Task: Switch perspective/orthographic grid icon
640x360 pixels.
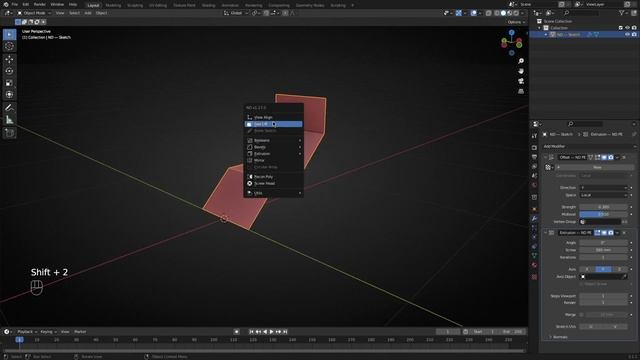Action: tap(521, 91)
